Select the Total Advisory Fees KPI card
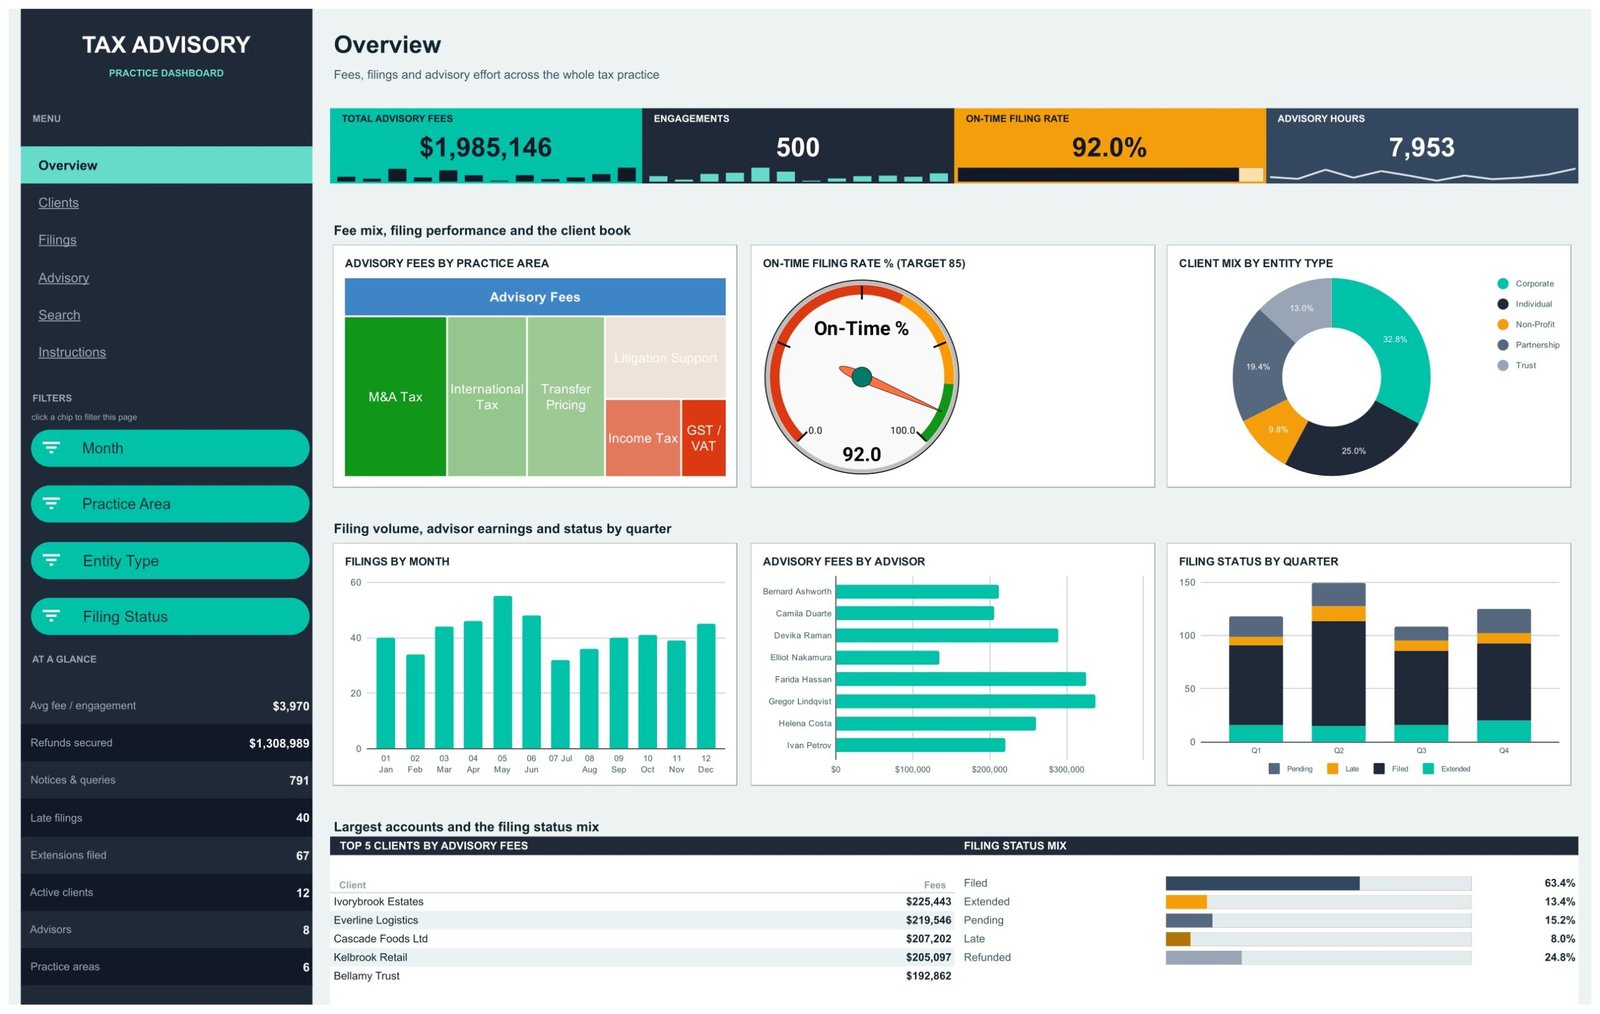The image size is (1600, 1014). click(486, 146)
